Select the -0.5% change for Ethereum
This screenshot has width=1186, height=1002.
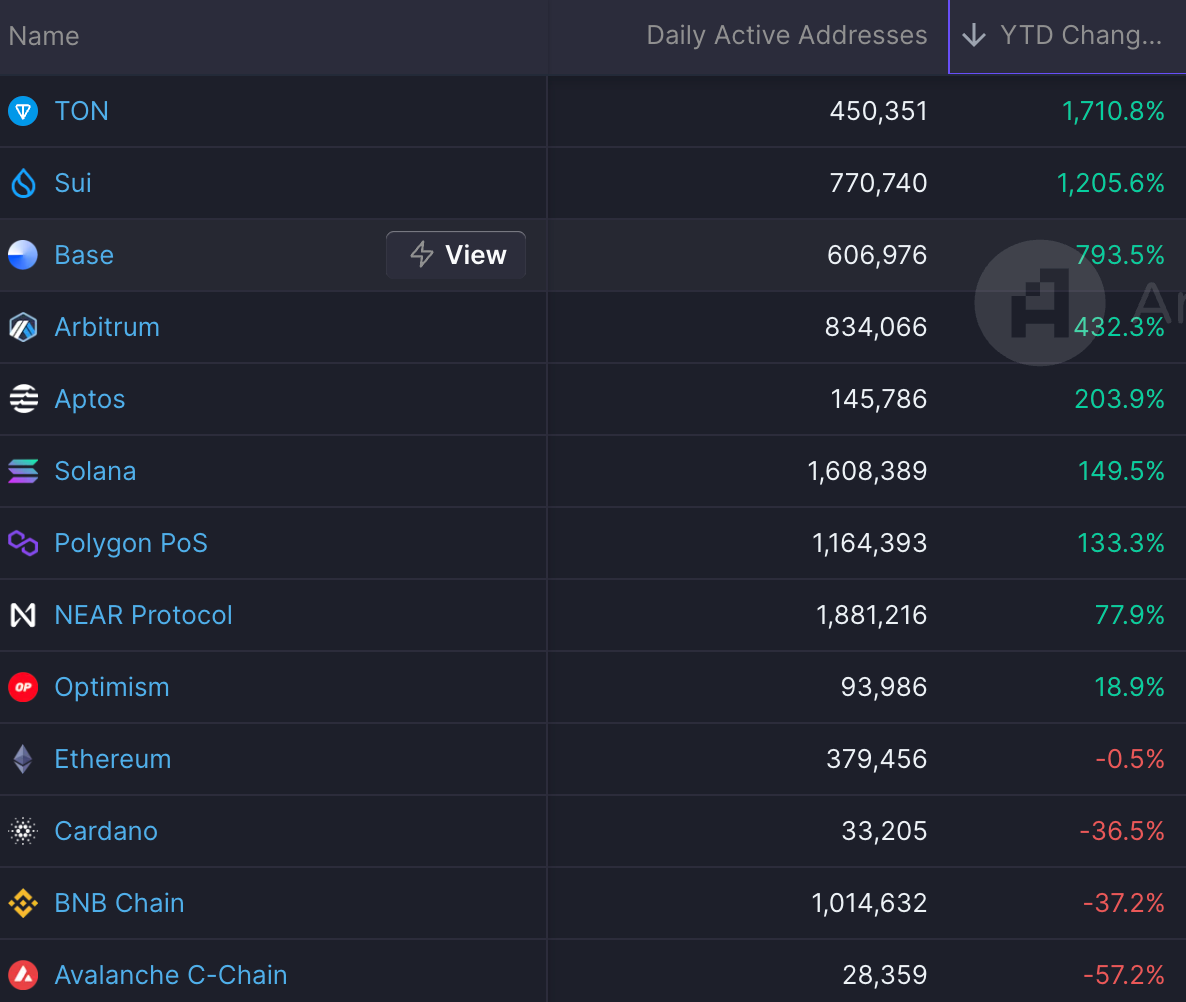coord(1130,759)
